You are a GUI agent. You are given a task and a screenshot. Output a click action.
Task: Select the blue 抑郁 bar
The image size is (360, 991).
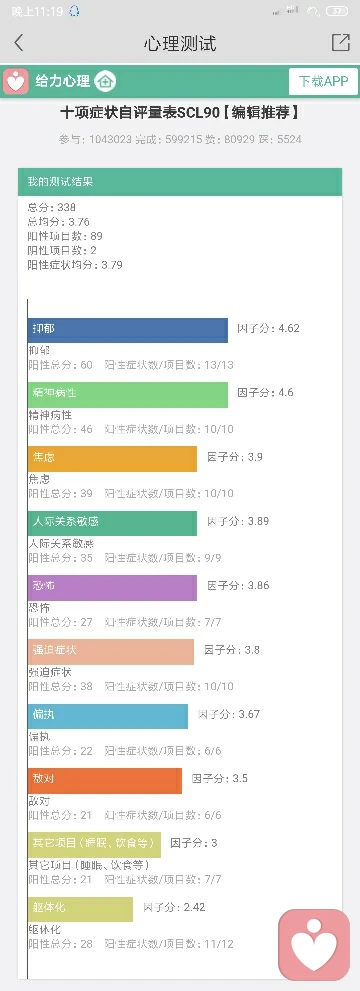[x=128, y=330]
